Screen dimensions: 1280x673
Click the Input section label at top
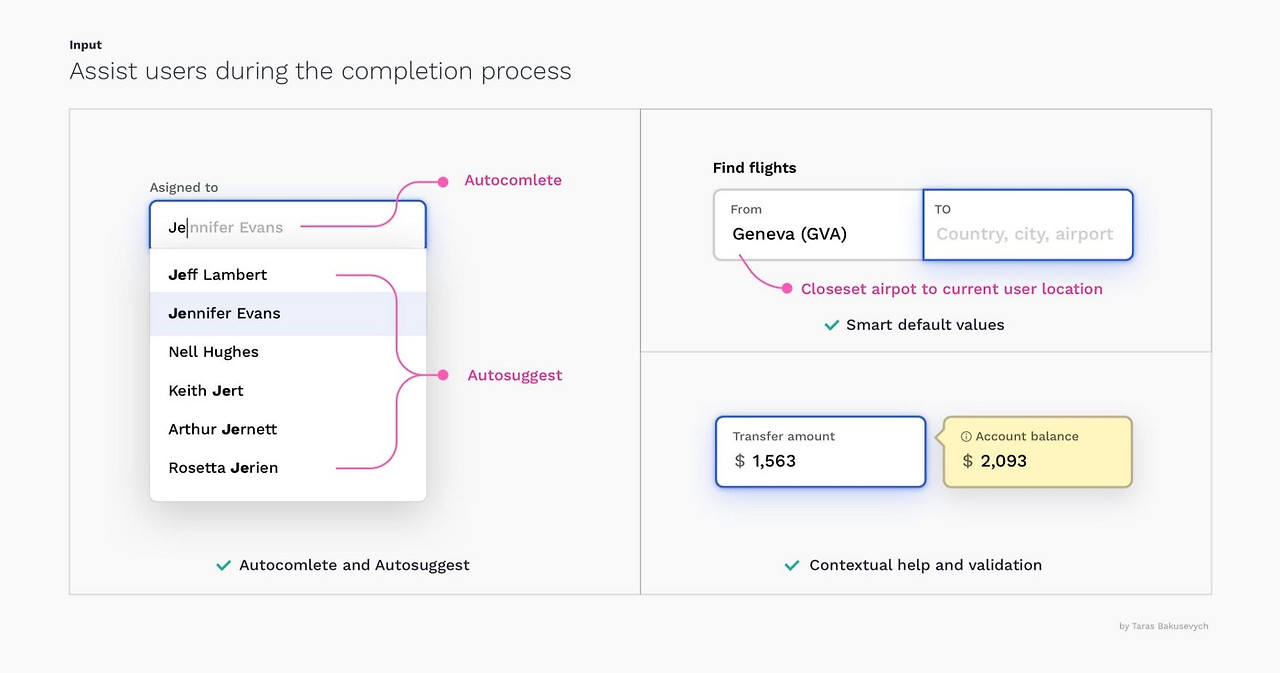coord(85,44)
